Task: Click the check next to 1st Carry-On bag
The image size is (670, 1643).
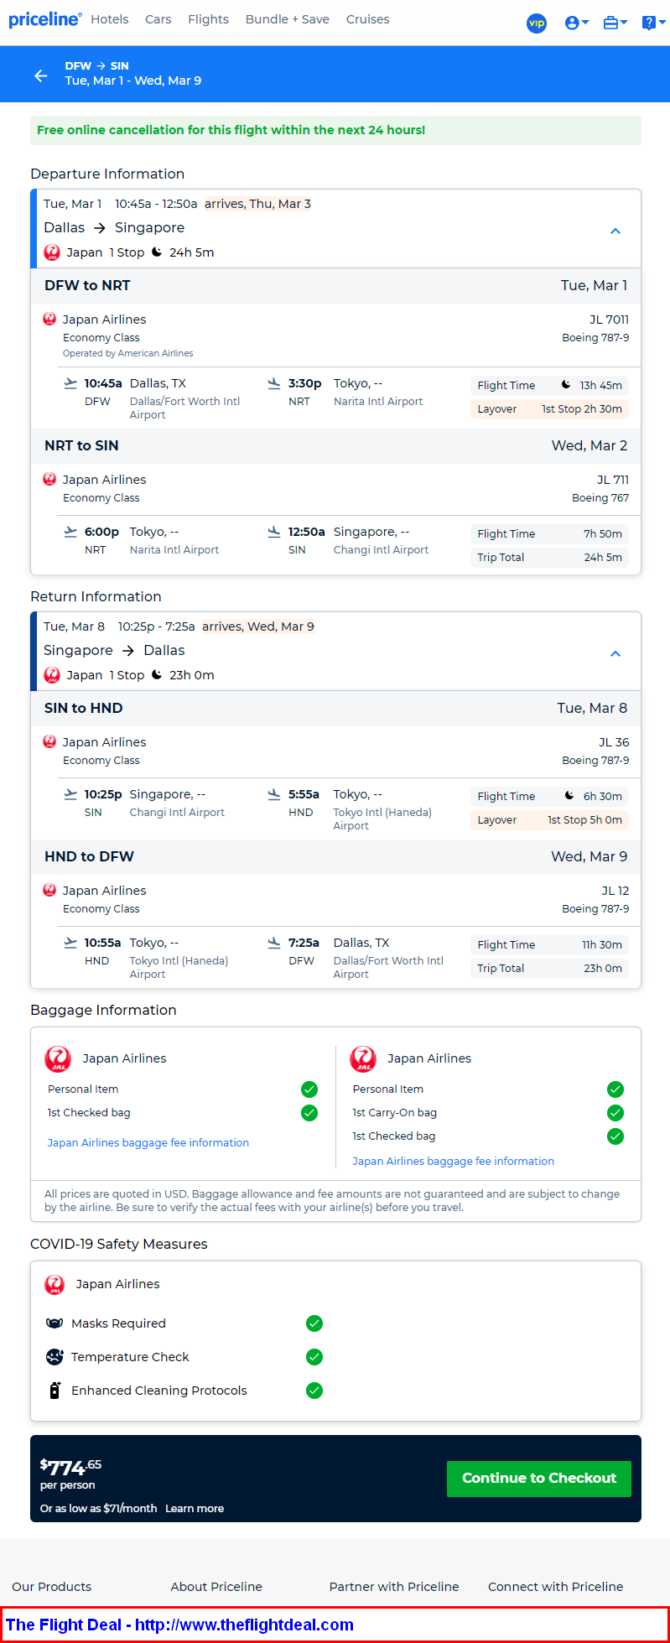Action: pos(615,1112)
